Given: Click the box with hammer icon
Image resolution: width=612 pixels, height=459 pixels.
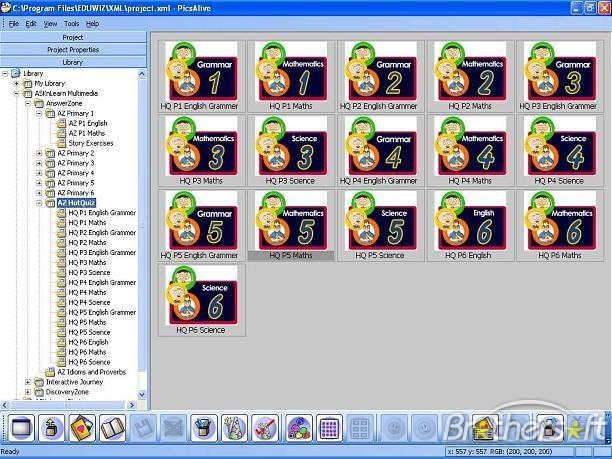Looking at the screenshot, I should (550, 428).
